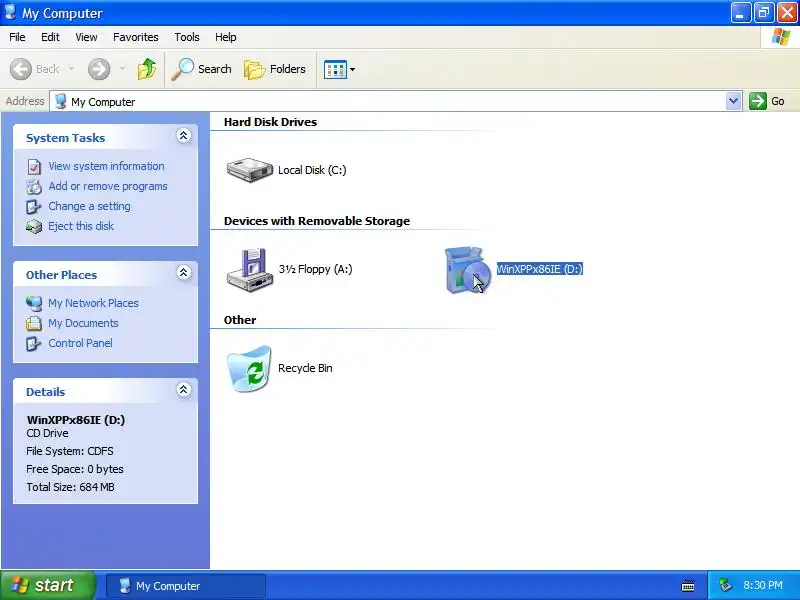Screen dimensions: 800x600
Task: Go up one folder level
Action: coord(147,69)
